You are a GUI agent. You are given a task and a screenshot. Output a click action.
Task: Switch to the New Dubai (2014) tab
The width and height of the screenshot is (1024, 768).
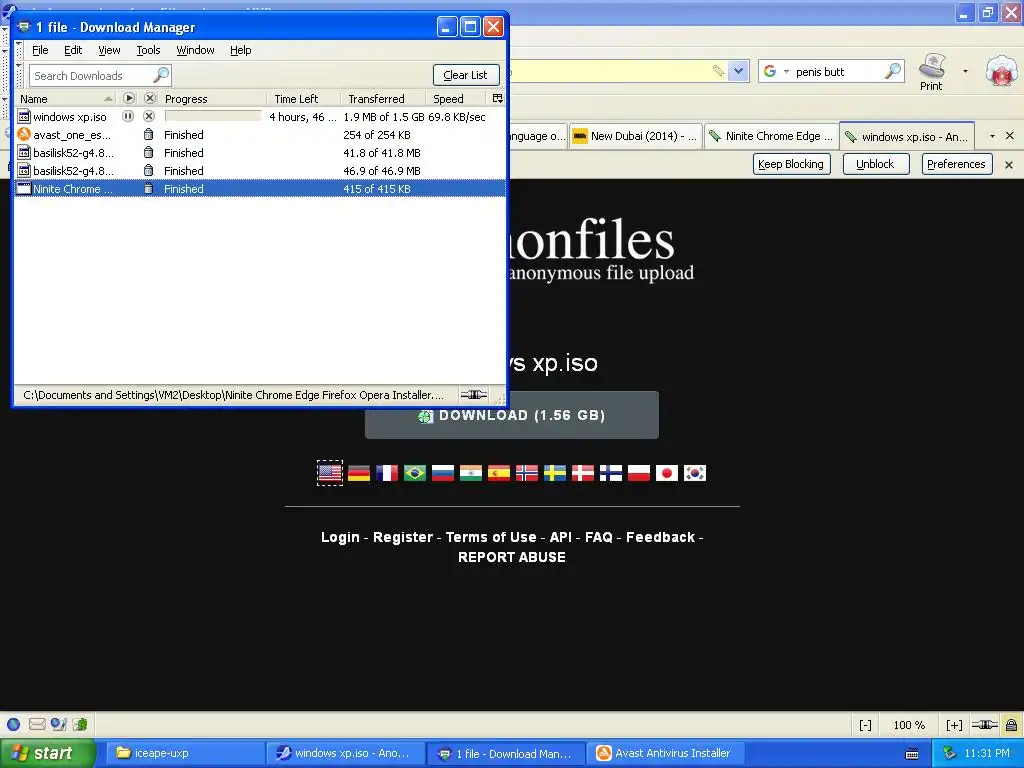(636, 136)
